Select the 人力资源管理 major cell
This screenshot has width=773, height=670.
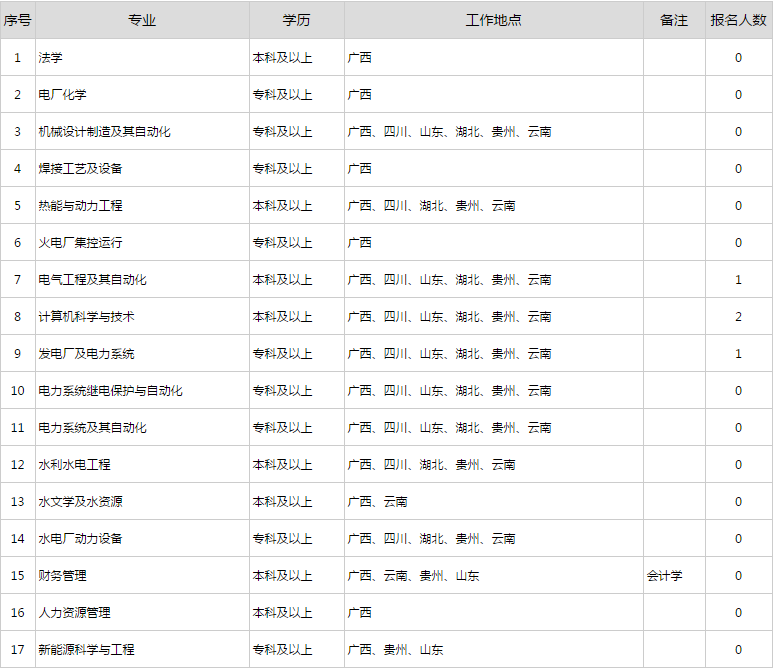74,613
